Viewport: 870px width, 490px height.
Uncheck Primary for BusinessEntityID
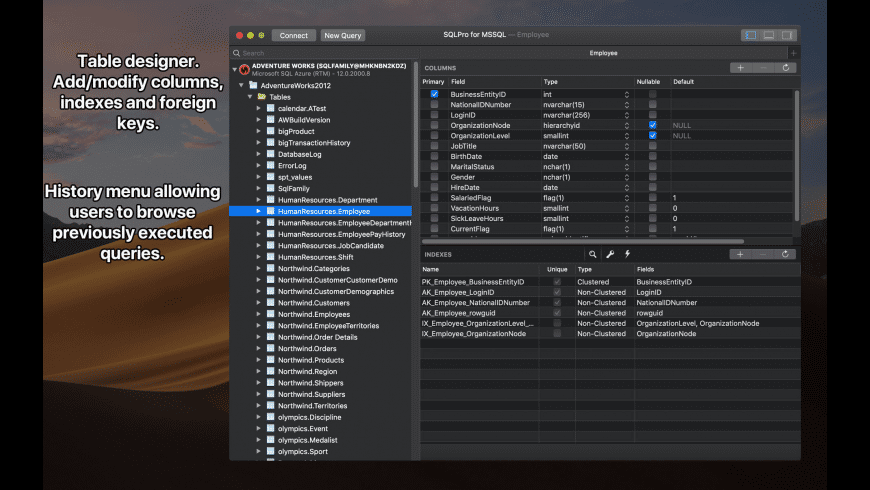[x=434, y=94]
